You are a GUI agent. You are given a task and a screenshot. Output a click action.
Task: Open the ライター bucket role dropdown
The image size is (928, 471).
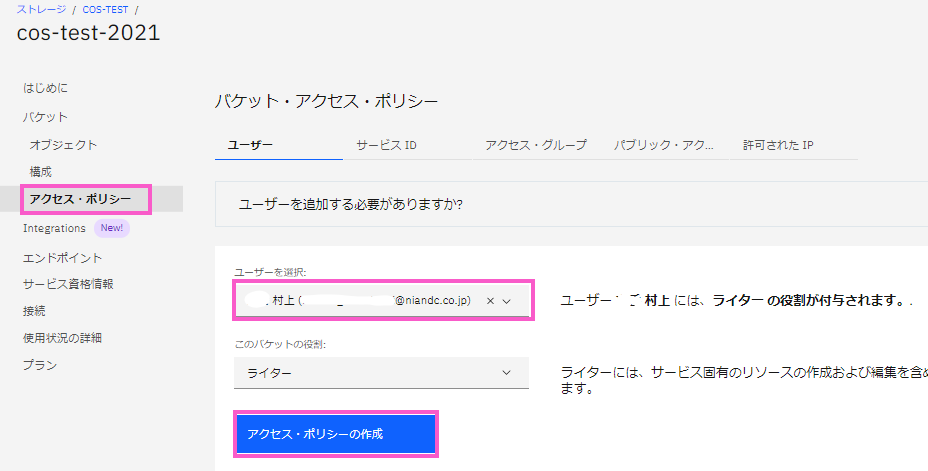380,373
